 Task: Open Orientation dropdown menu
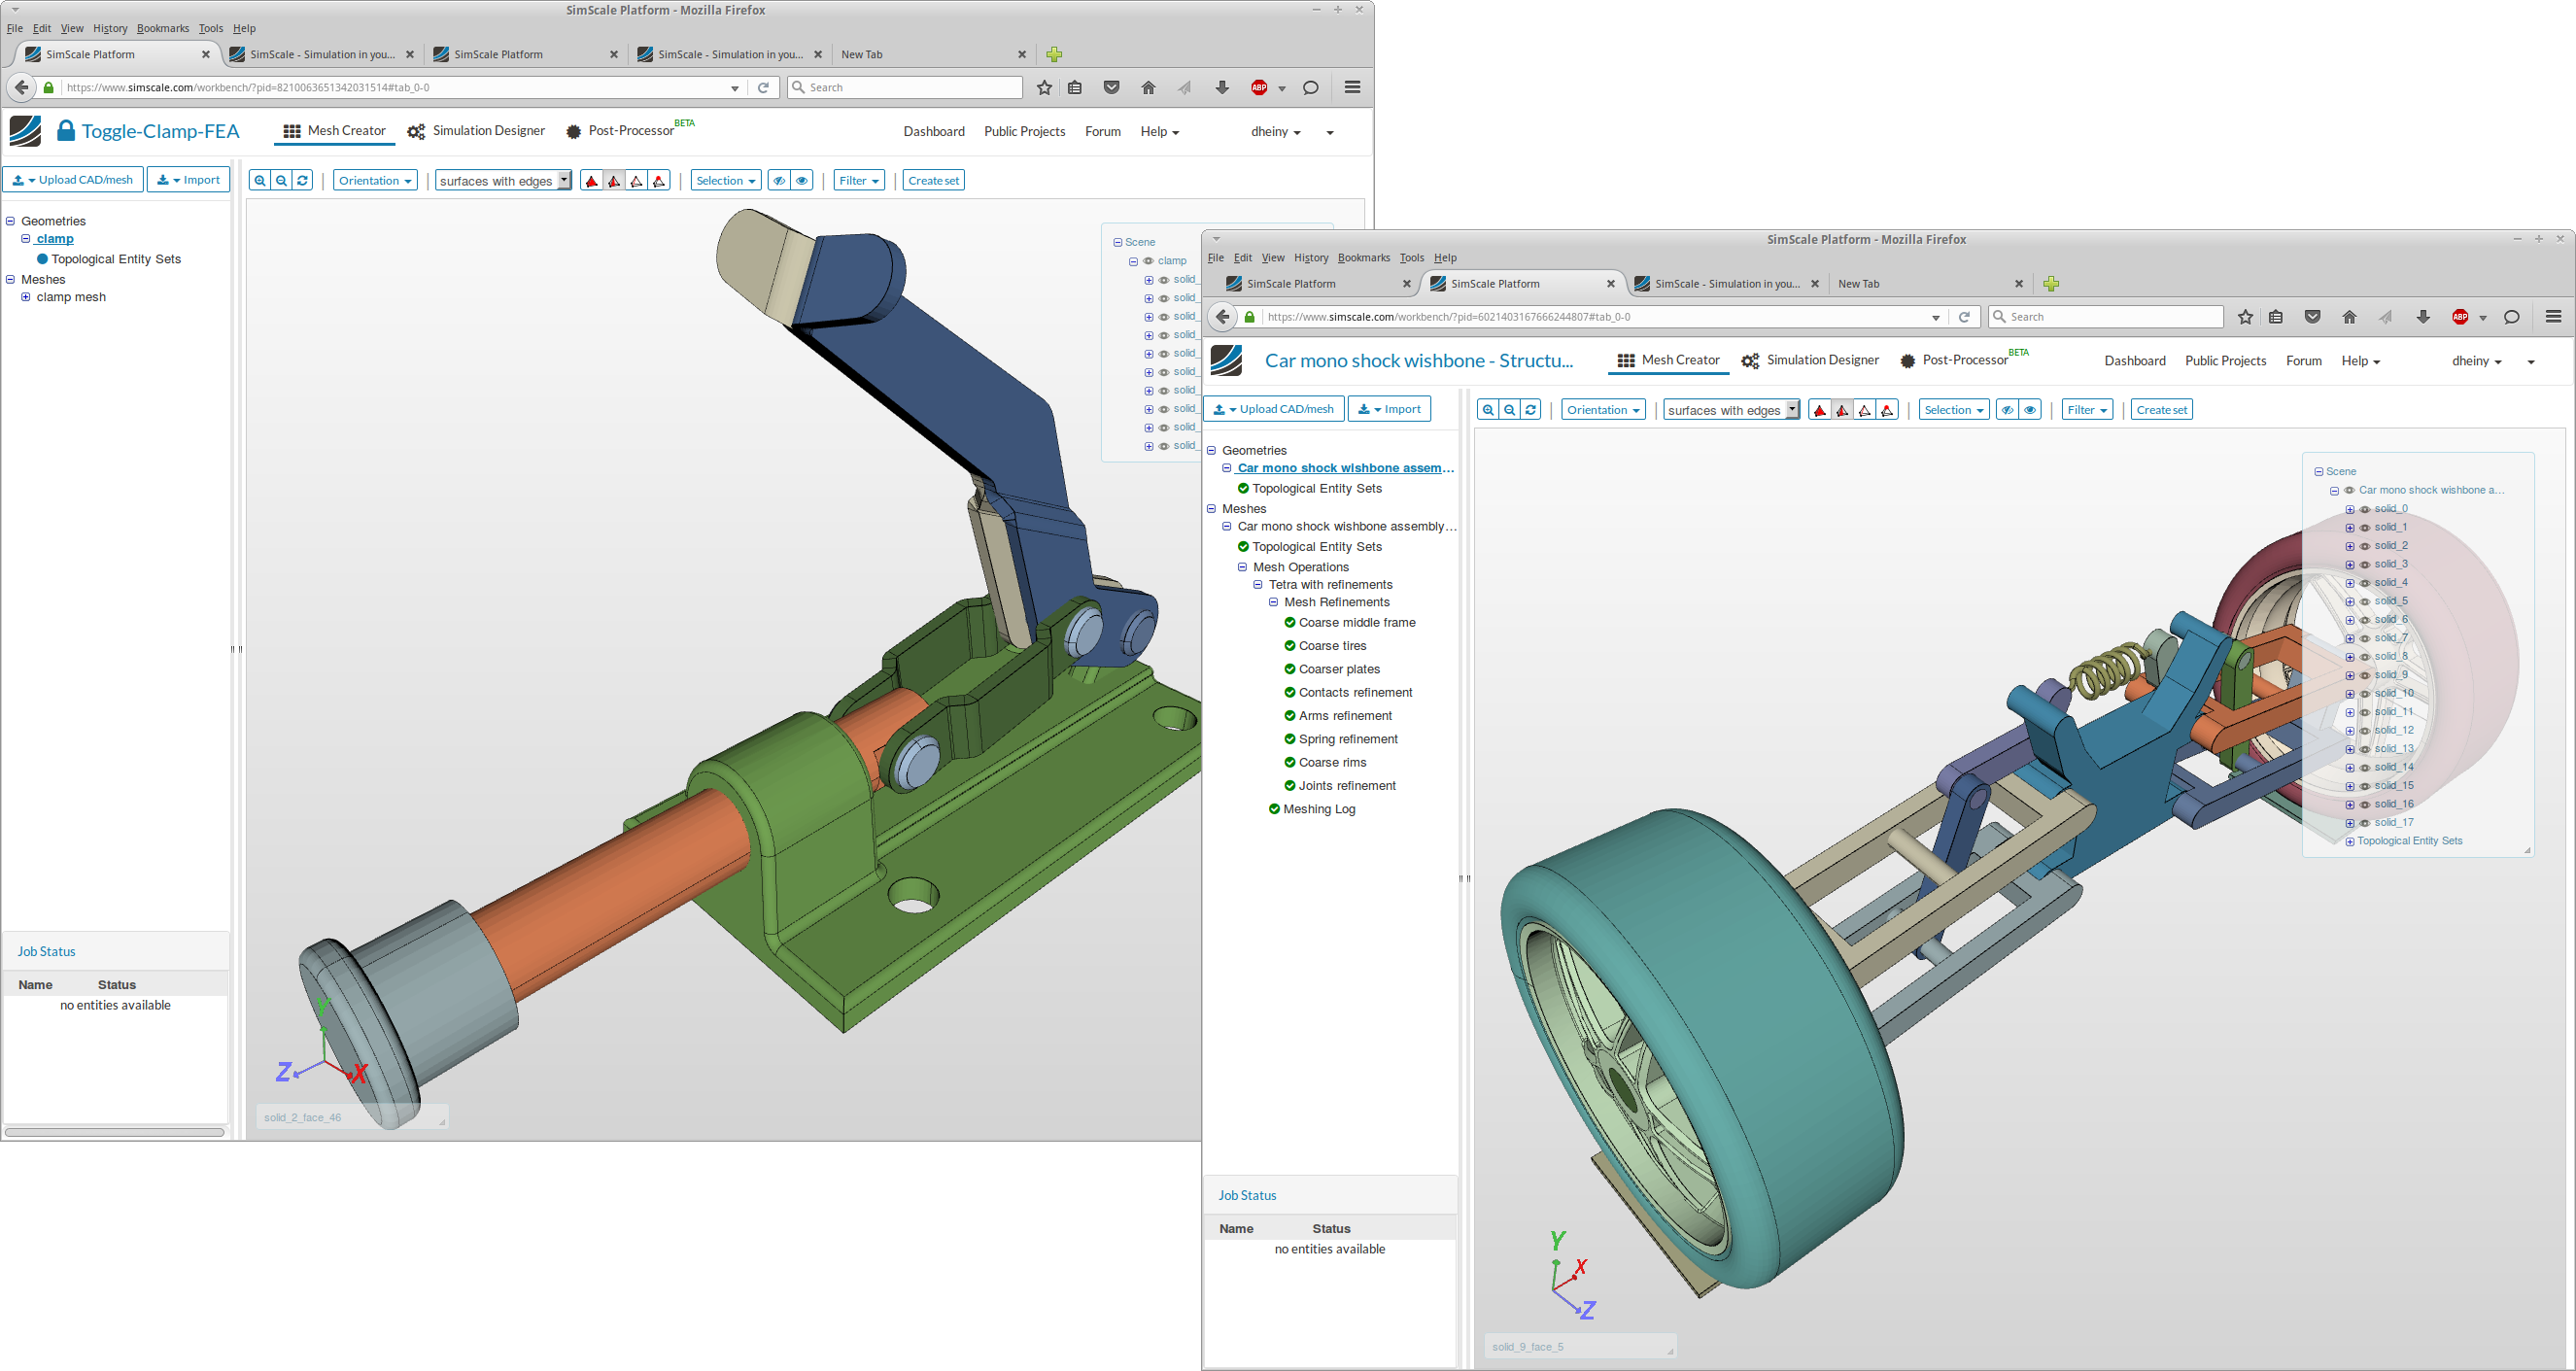371,181
